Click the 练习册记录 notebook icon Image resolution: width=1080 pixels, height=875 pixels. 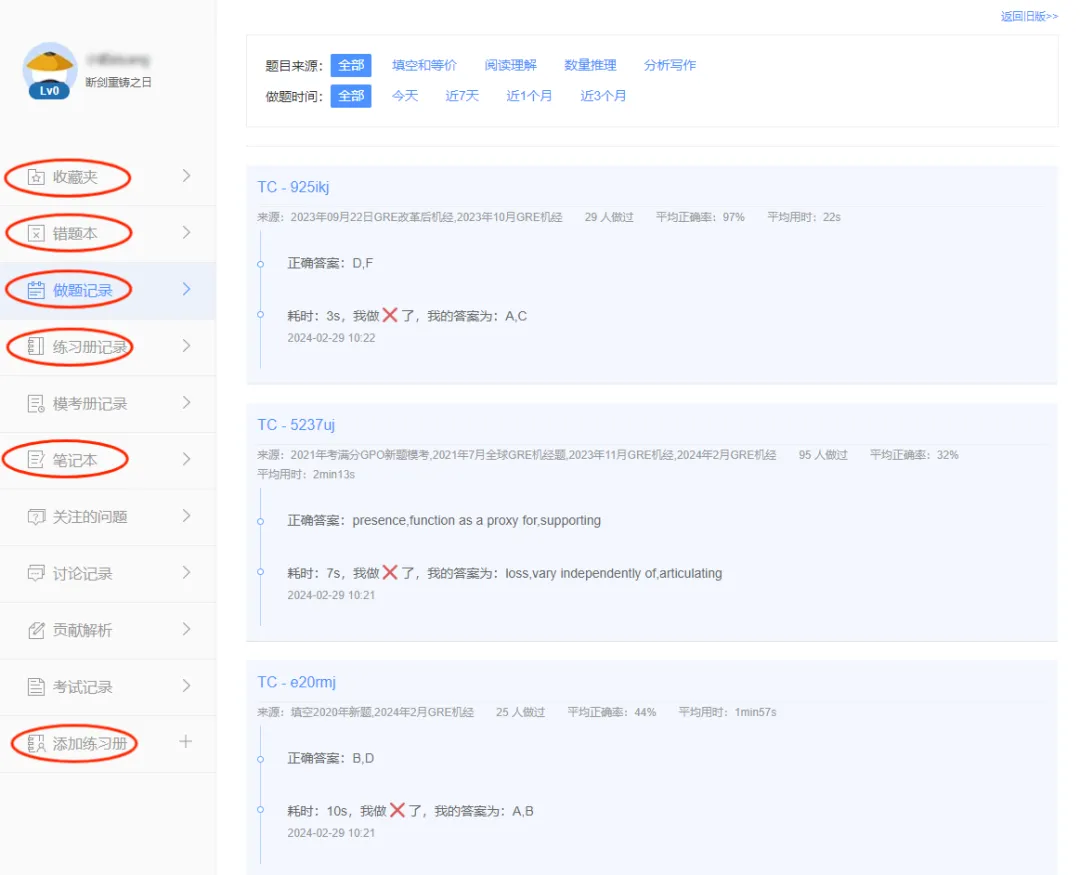36,347
